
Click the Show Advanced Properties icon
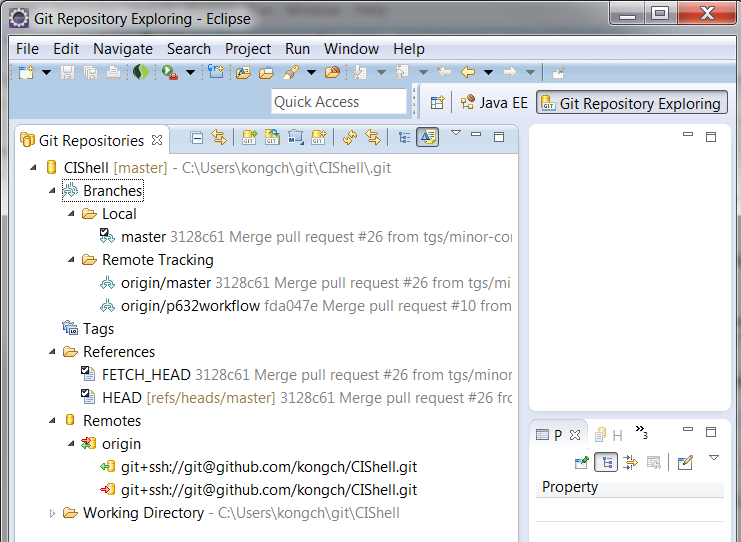tap(630, 462)
